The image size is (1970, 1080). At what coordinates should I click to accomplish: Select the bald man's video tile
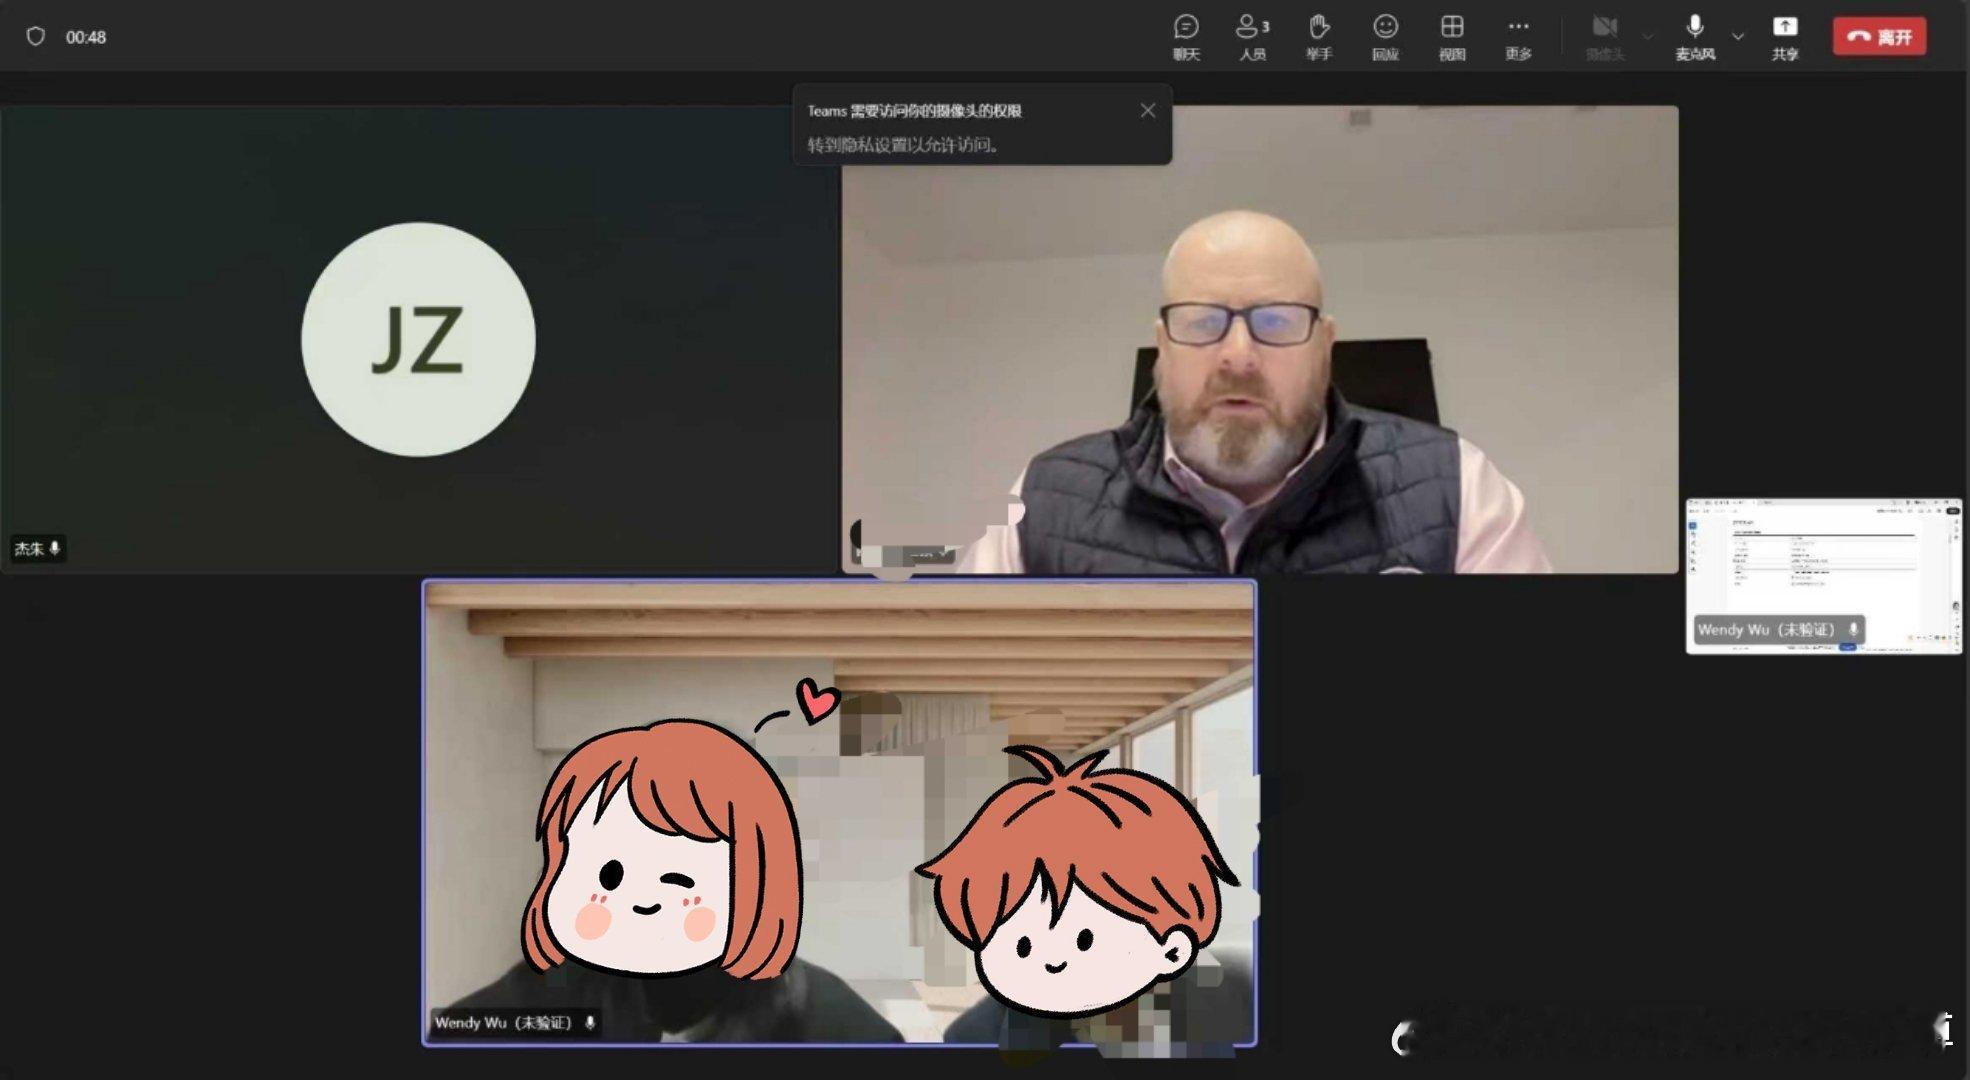[1260, 340]
